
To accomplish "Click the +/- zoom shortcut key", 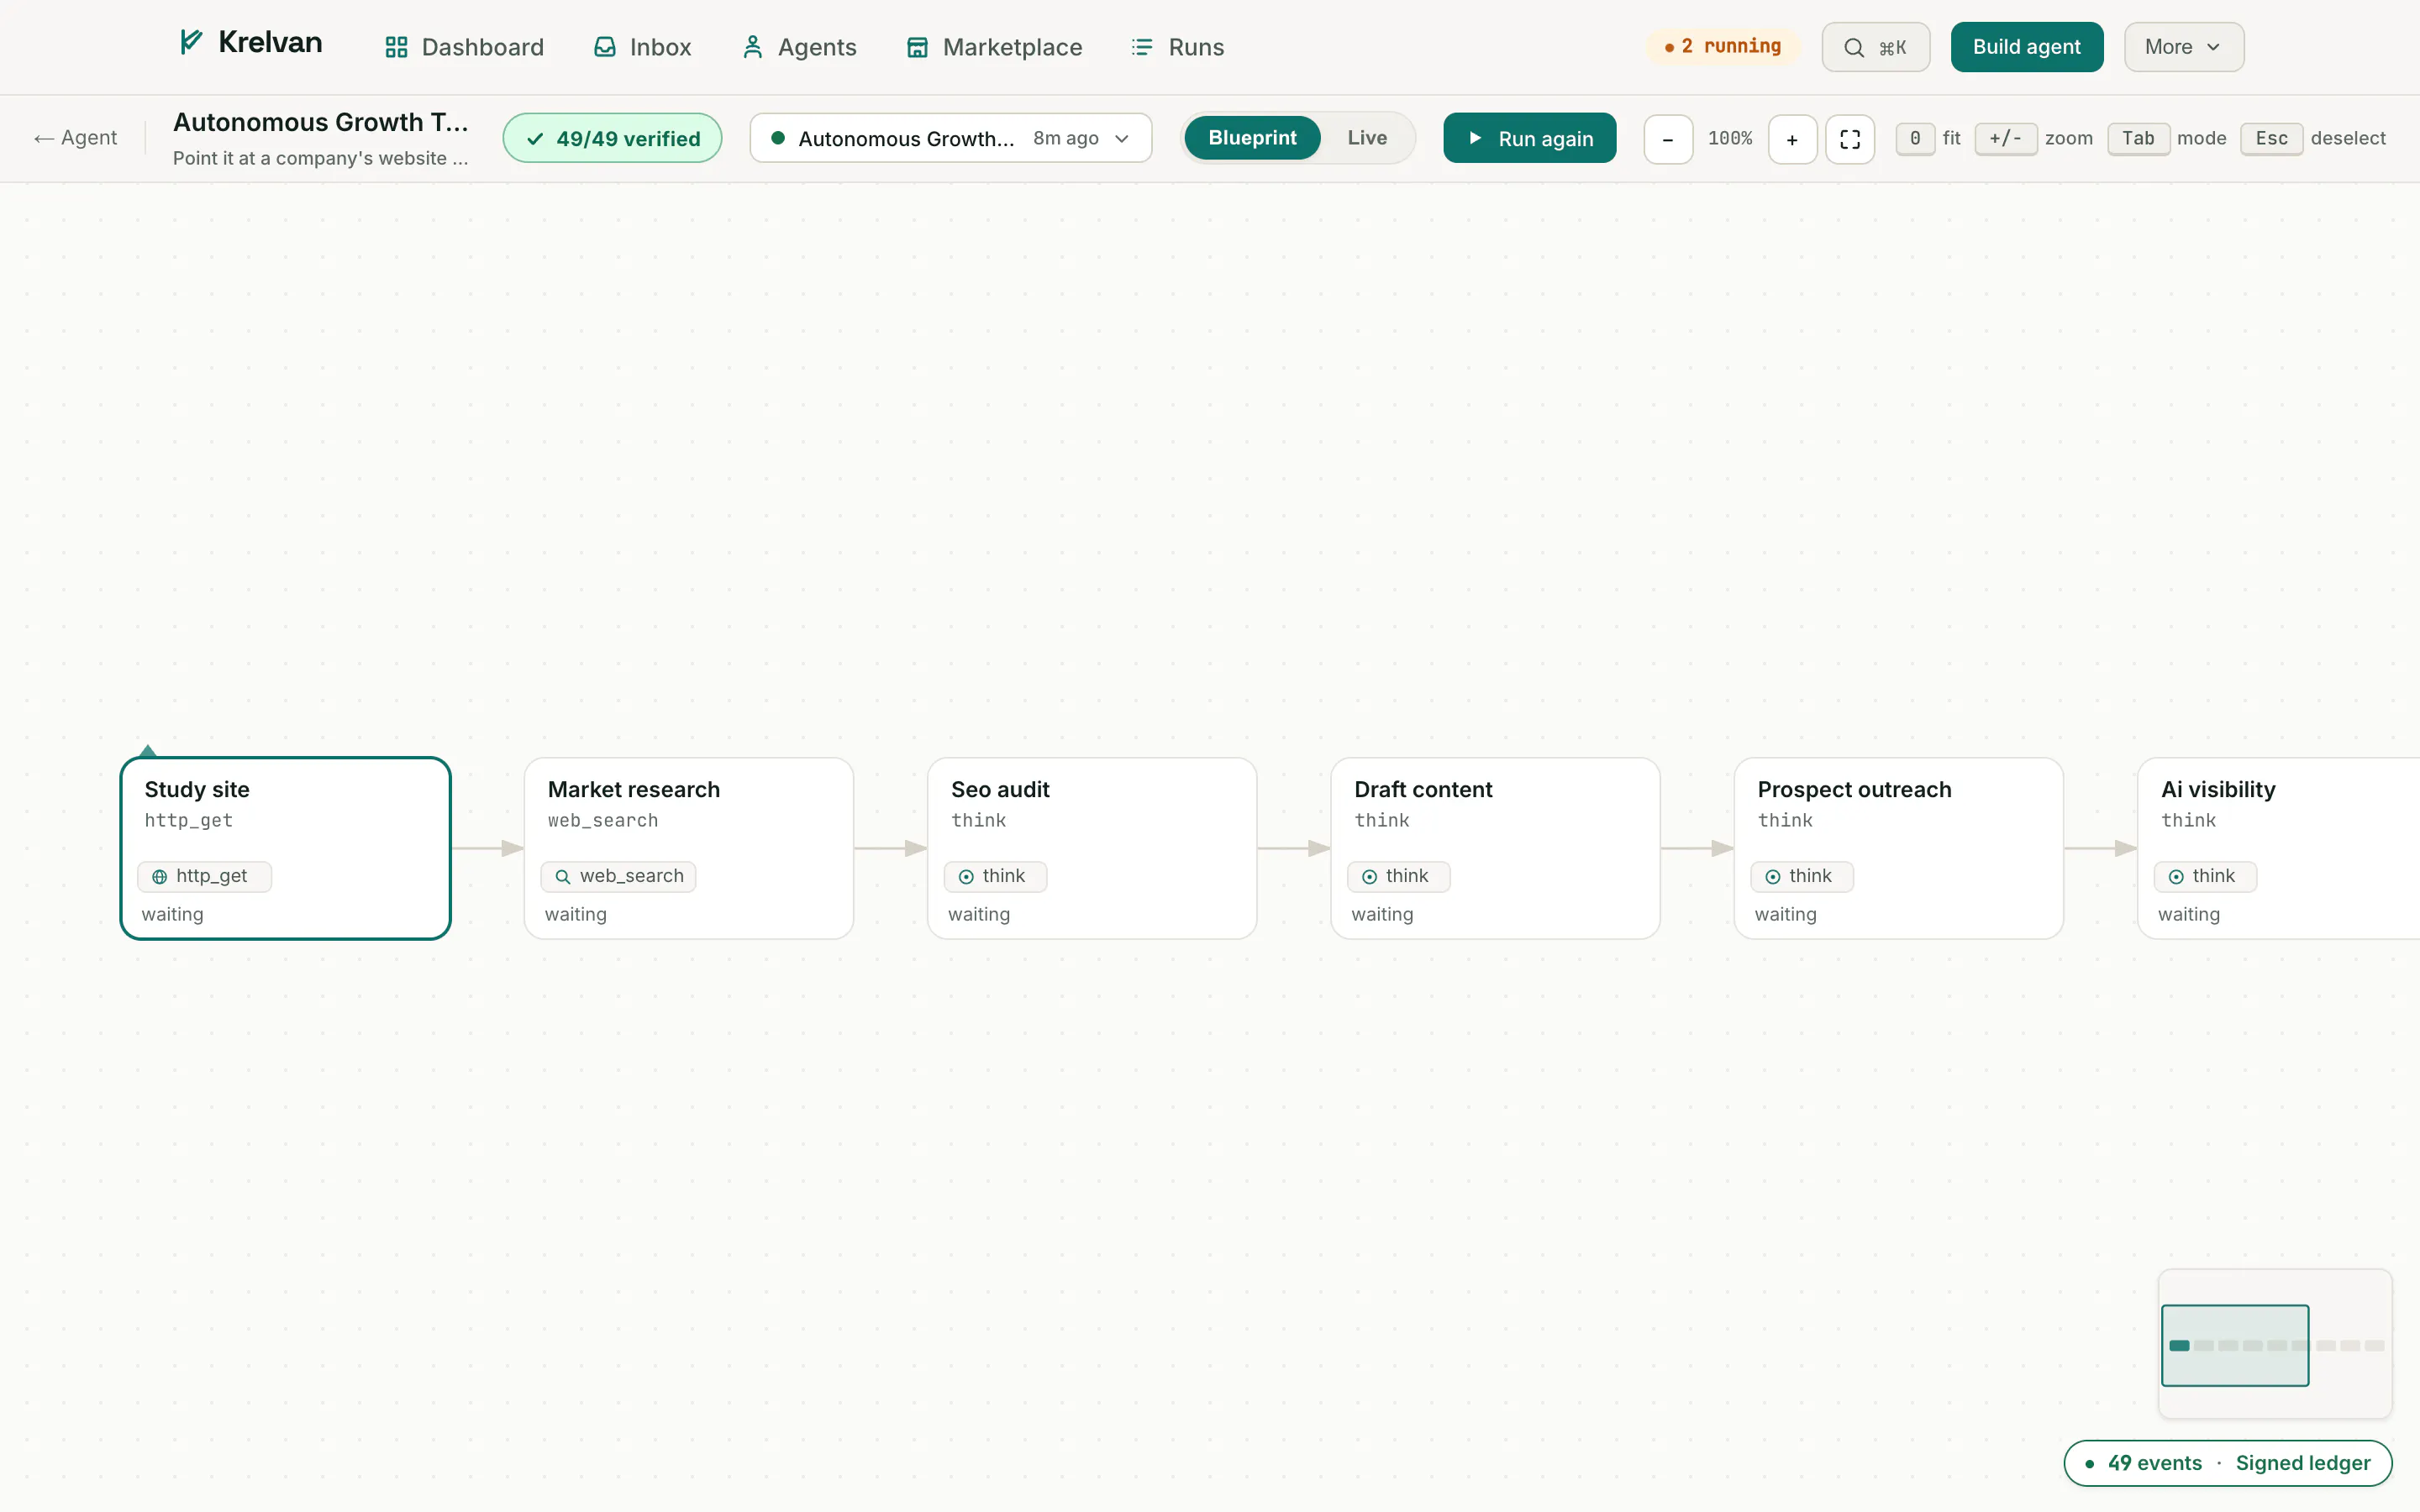I will click(x=2005, y=138).
